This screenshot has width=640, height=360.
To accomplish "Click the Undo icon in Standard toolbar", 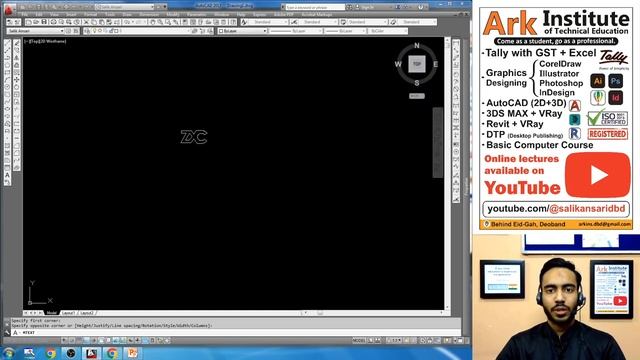I will [127, 22].
